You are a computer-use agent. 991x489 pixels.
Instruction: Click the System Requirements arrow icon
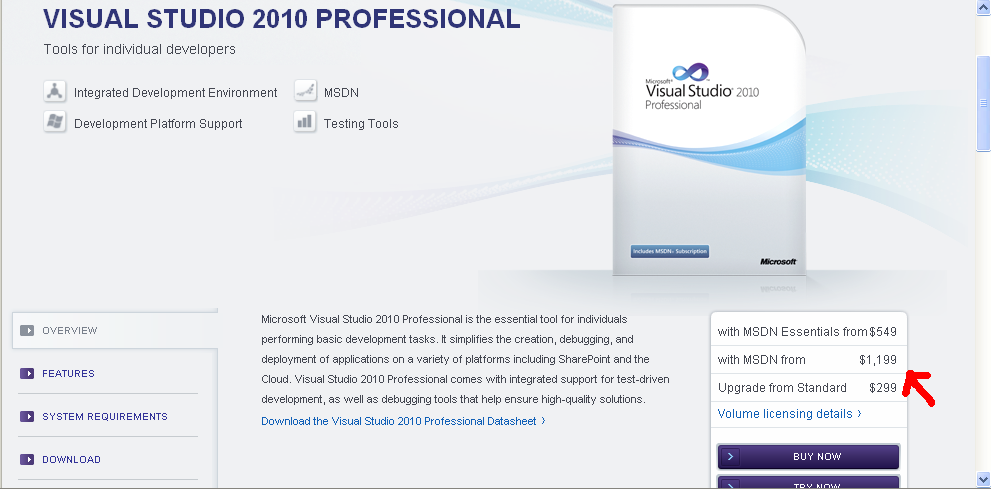27,416
